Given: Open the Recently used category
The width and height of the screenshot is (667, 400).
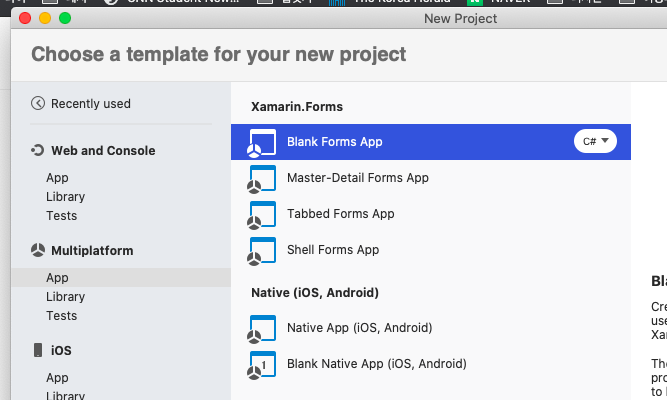Looking at the screenshot, I should pyautogui.click(x=91, y=104).
